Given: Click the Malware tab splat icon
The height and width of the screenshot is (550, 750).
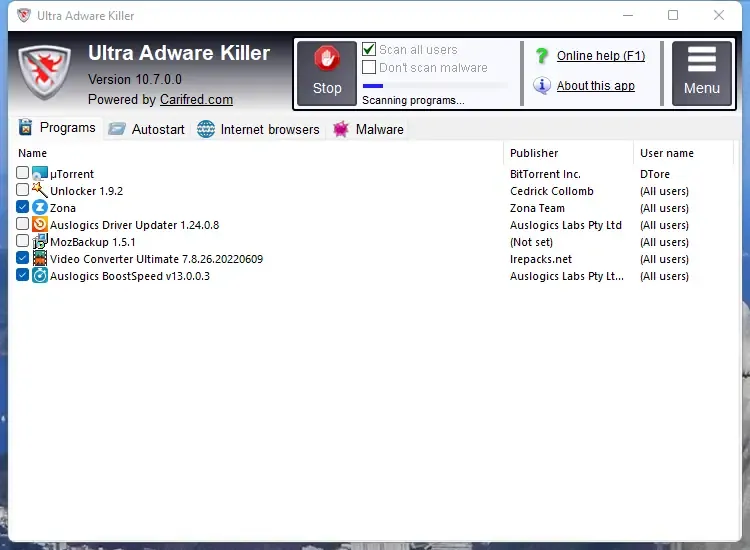Looking at the screenshot, I should pyautogui.click(x=341, y=129).
